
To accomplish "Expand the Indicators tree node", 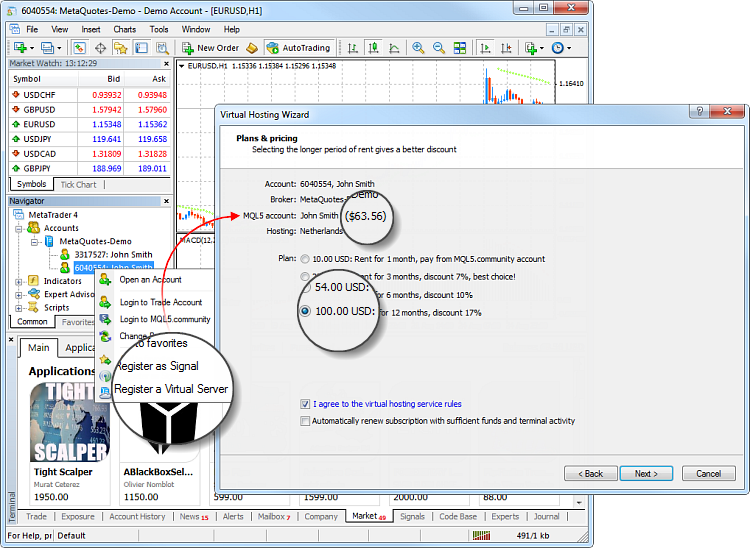I will click(x=20, y=281).
